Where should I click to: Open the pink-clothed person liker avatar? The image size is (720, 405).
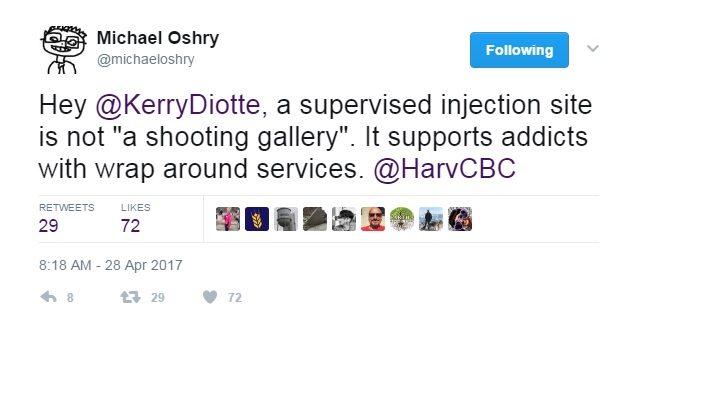tap(228, 219)
